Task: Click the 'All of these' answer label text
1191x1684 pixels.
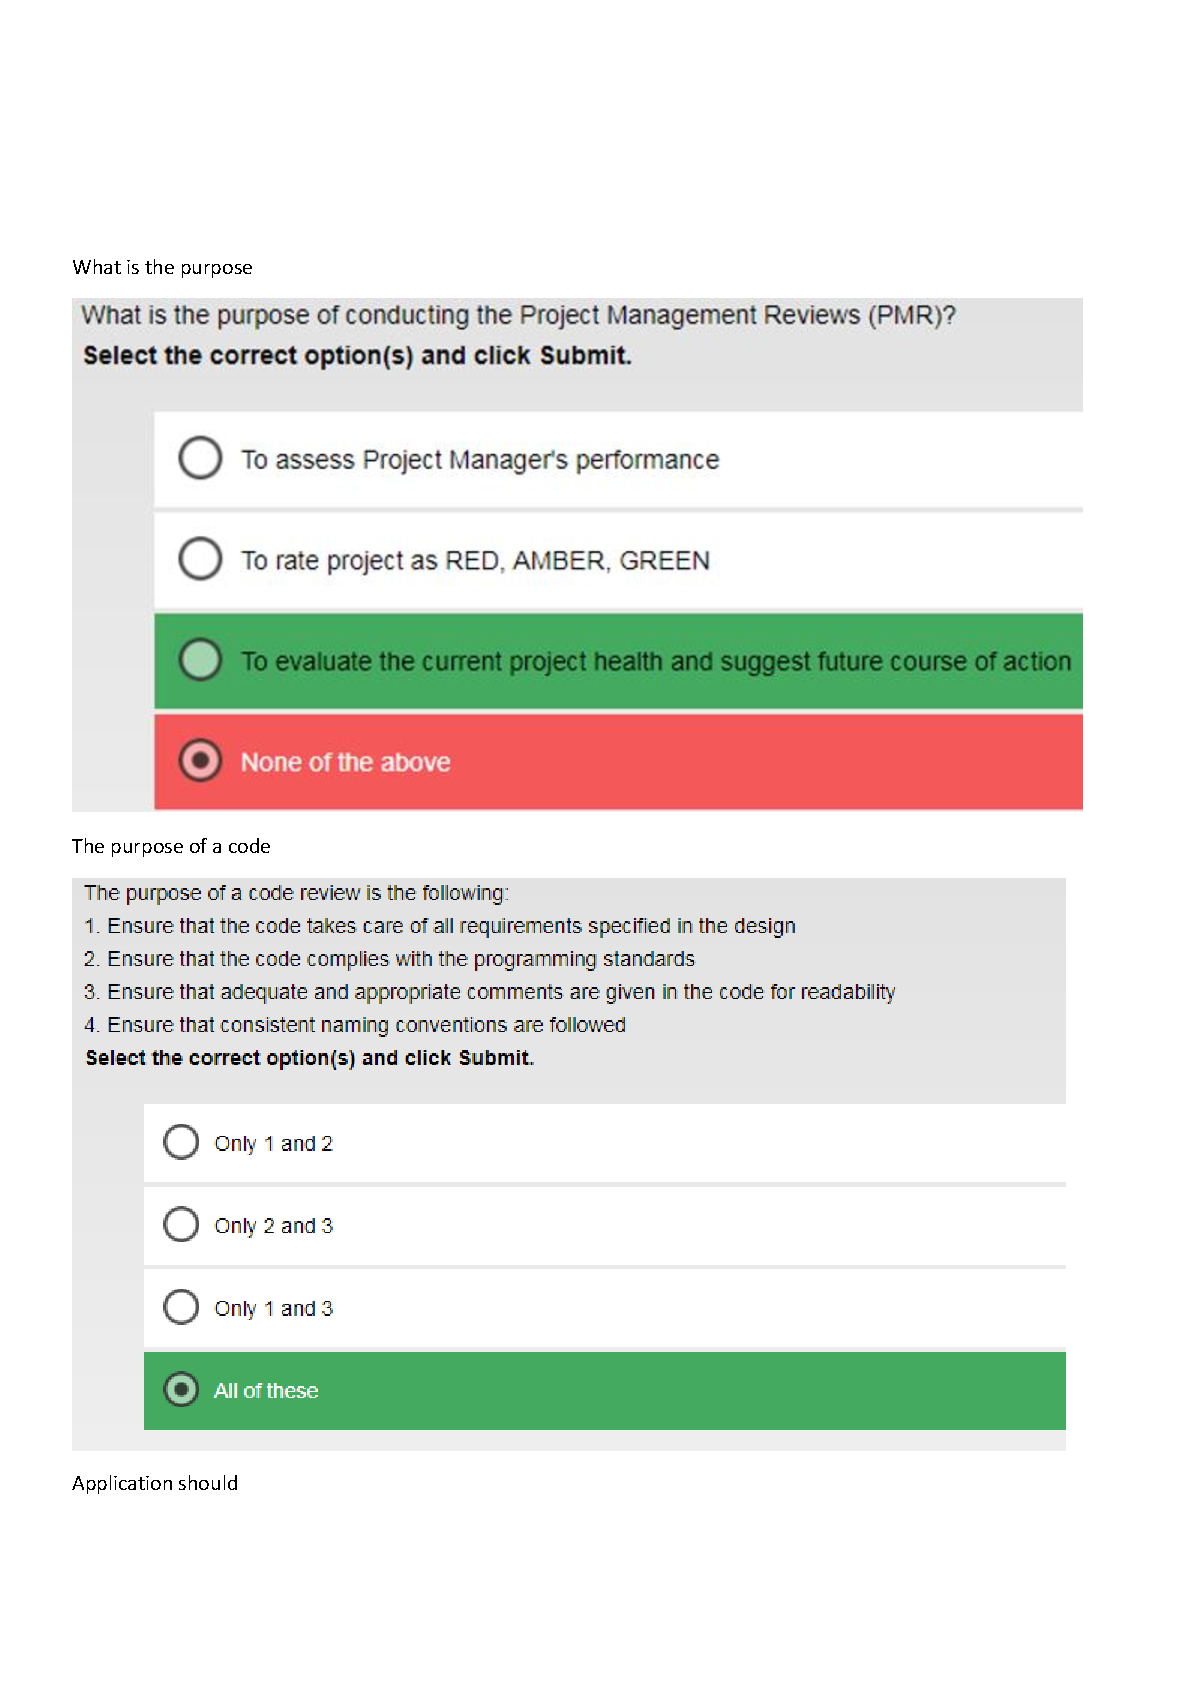Action: pos(266,1391)
